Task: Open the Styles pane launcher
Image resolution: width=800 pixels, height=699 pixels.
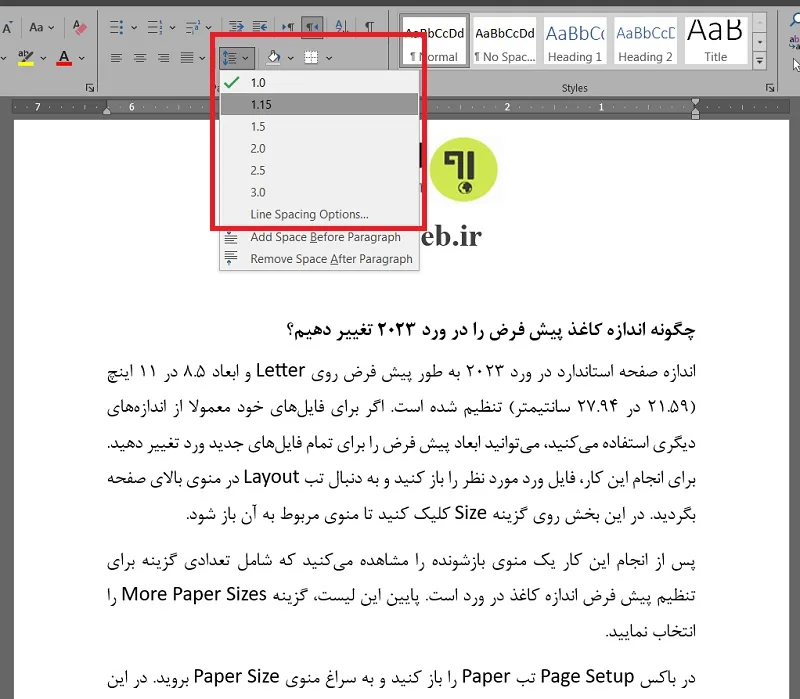Action: coord(770,88)
